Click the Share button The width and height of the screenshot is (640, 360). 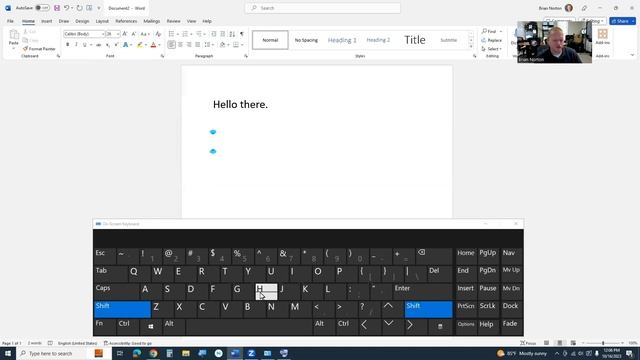click(x=622, y=21)
